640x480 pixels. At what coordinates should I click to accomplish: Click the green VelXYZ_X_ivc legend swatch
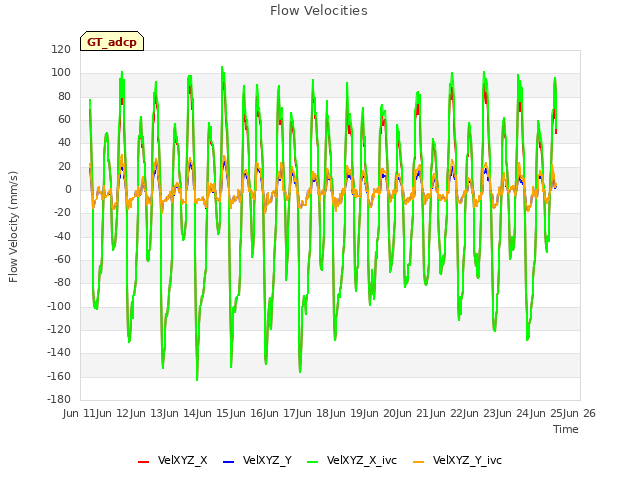click(x=312, y=462)
